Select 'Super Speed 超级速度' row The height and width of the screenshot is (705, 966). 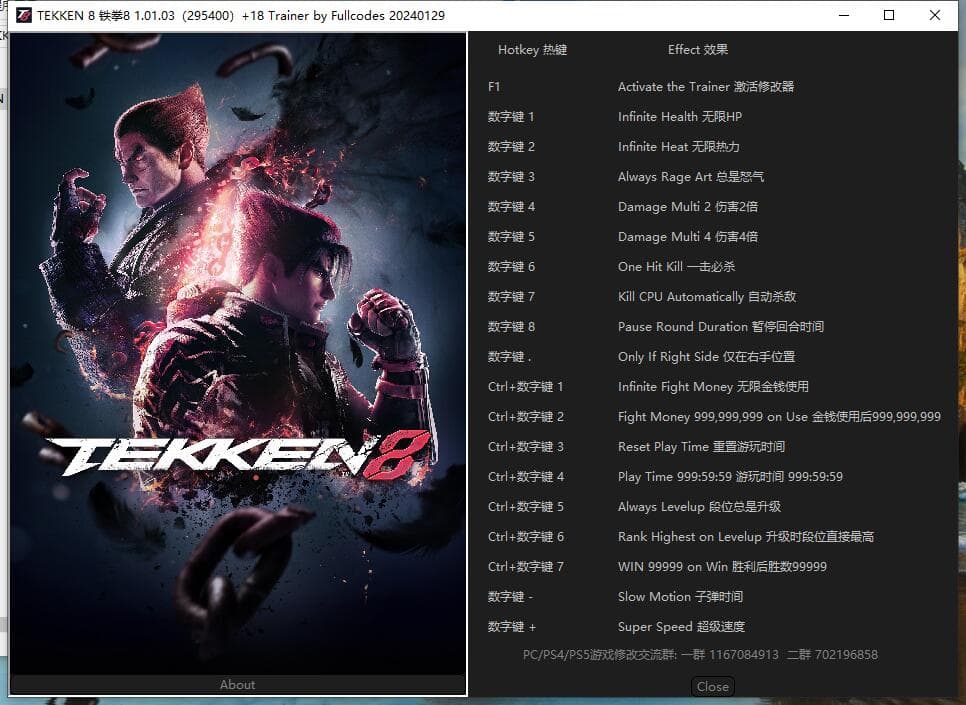(x=682, y=627)
